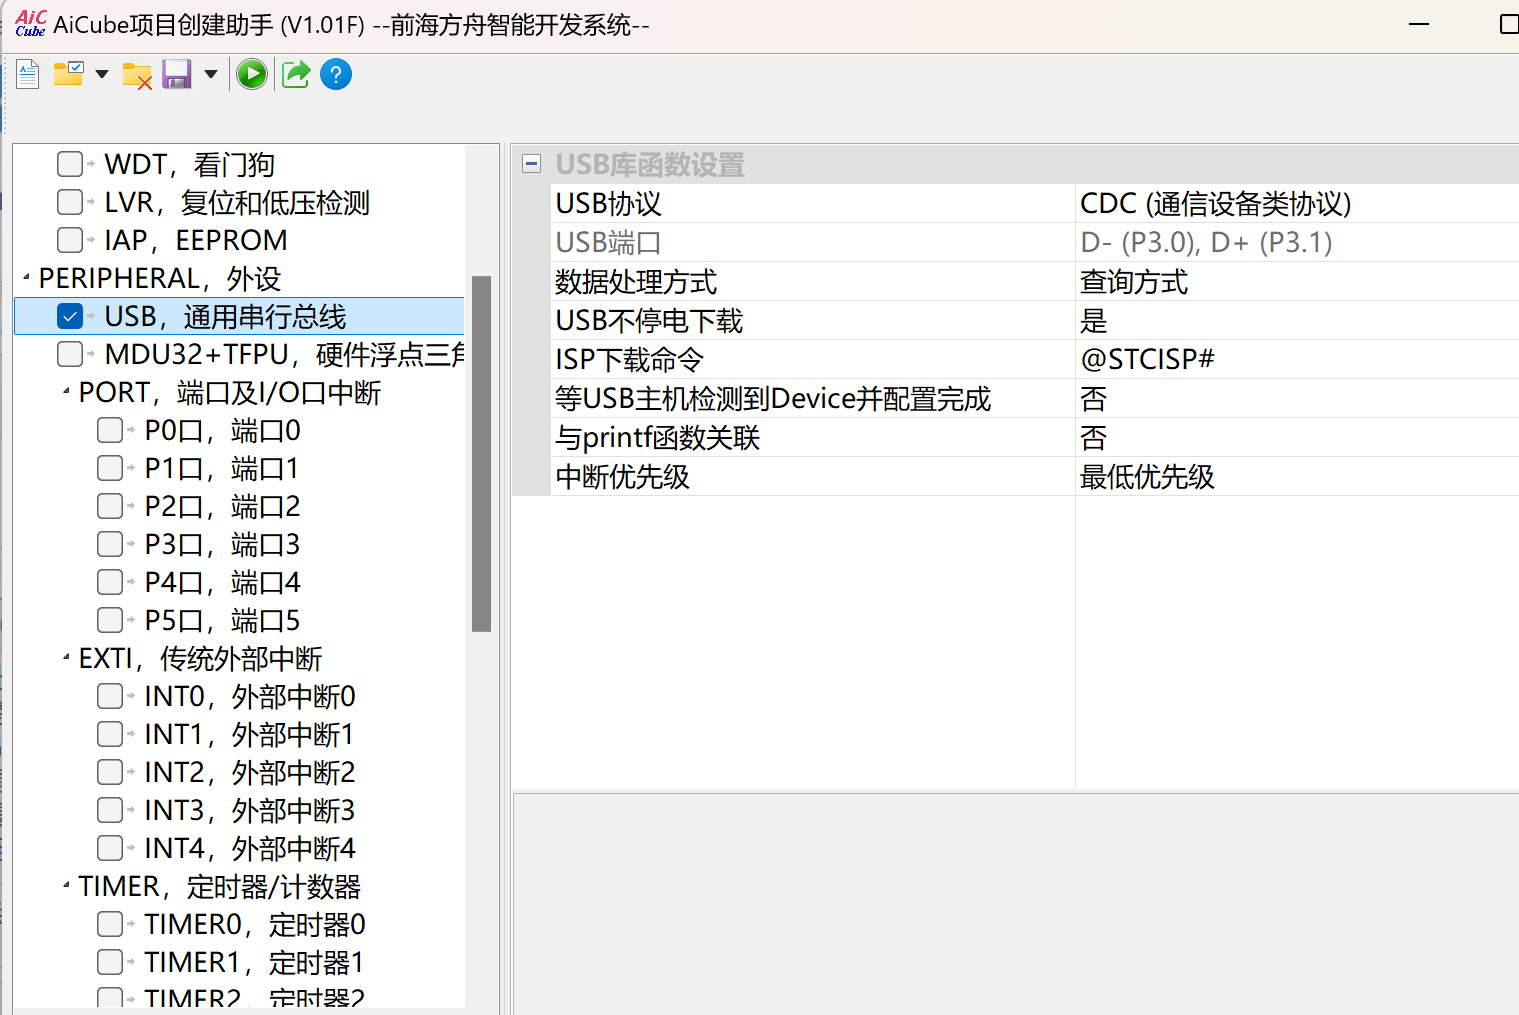Save the project with the floppy disk icon
Image resolution: width=1519 pixels, height=1015 pixels.
(x=177, y=74)
